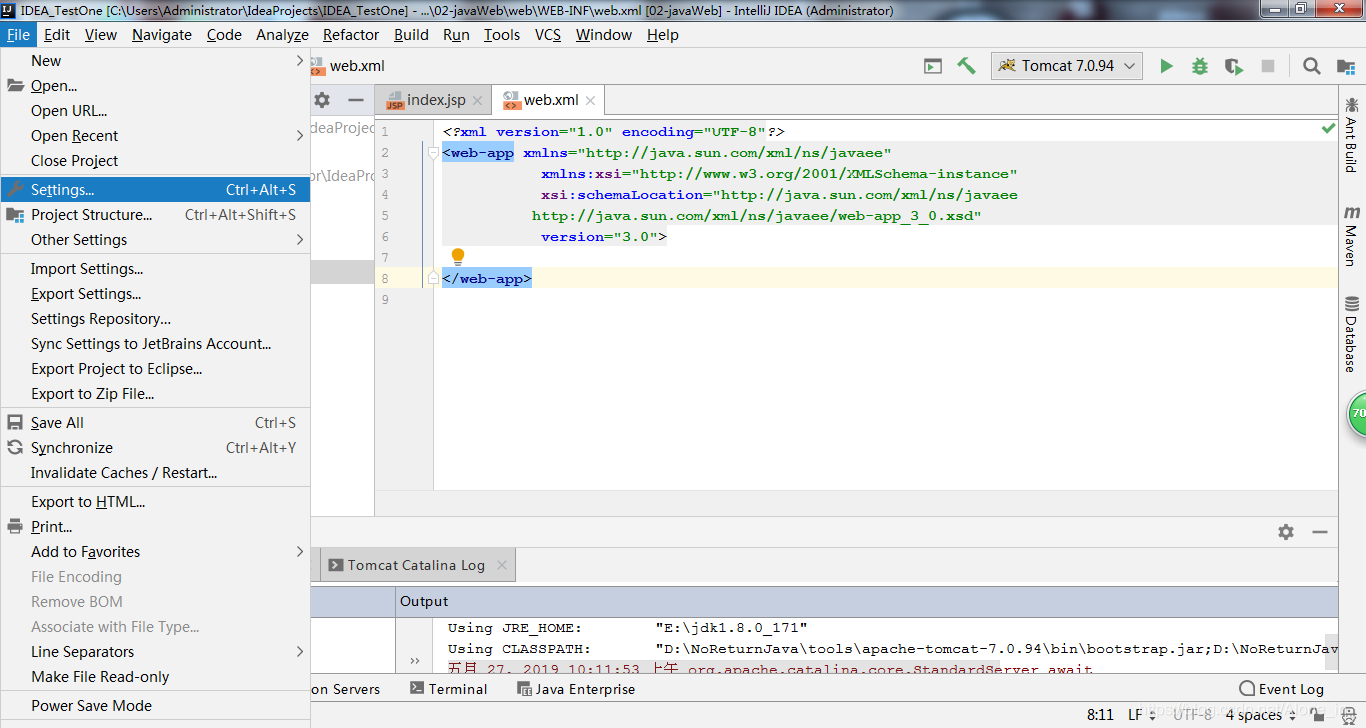Viewport: 1366px width, 728px height.
Task: Click the run window icon beside hammer
Action: tap(933, 66)
